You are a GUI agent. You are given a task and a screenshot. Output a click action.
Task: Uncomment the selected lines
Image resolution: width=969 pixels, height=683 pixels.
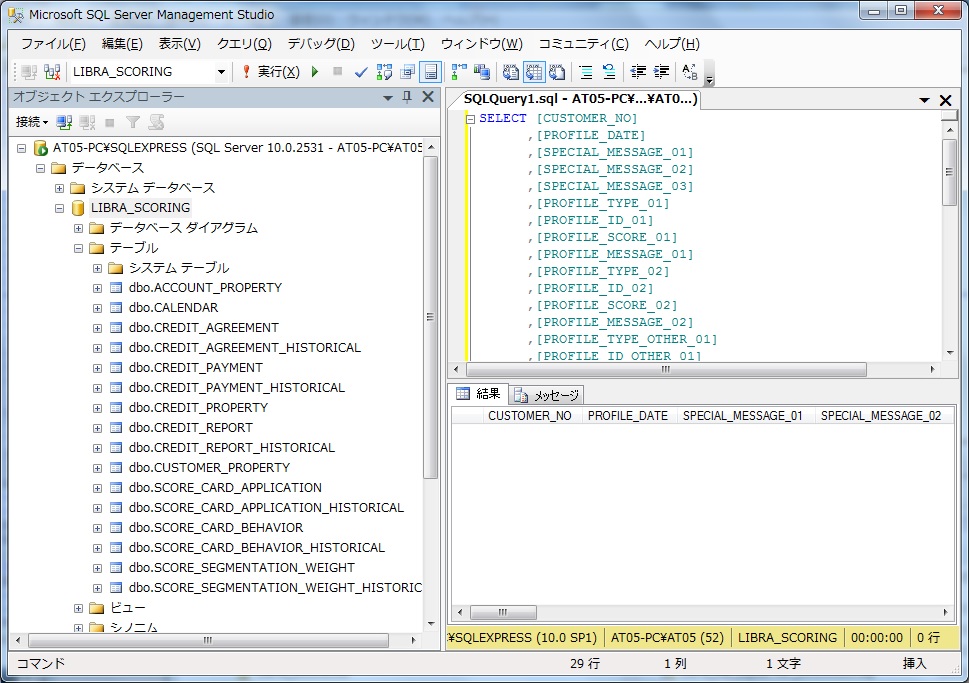609,72
